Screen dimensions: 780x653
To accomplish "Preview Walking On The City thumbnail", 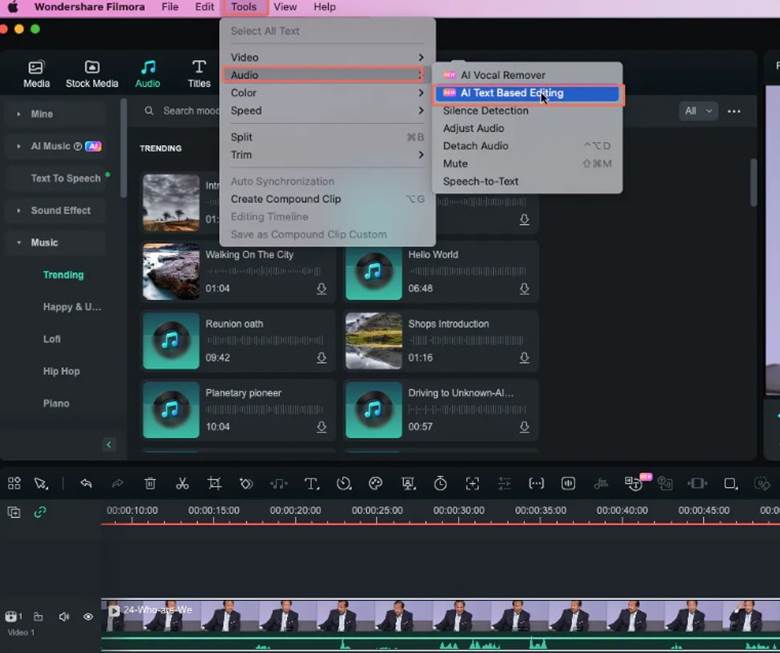I will [171, 272].
